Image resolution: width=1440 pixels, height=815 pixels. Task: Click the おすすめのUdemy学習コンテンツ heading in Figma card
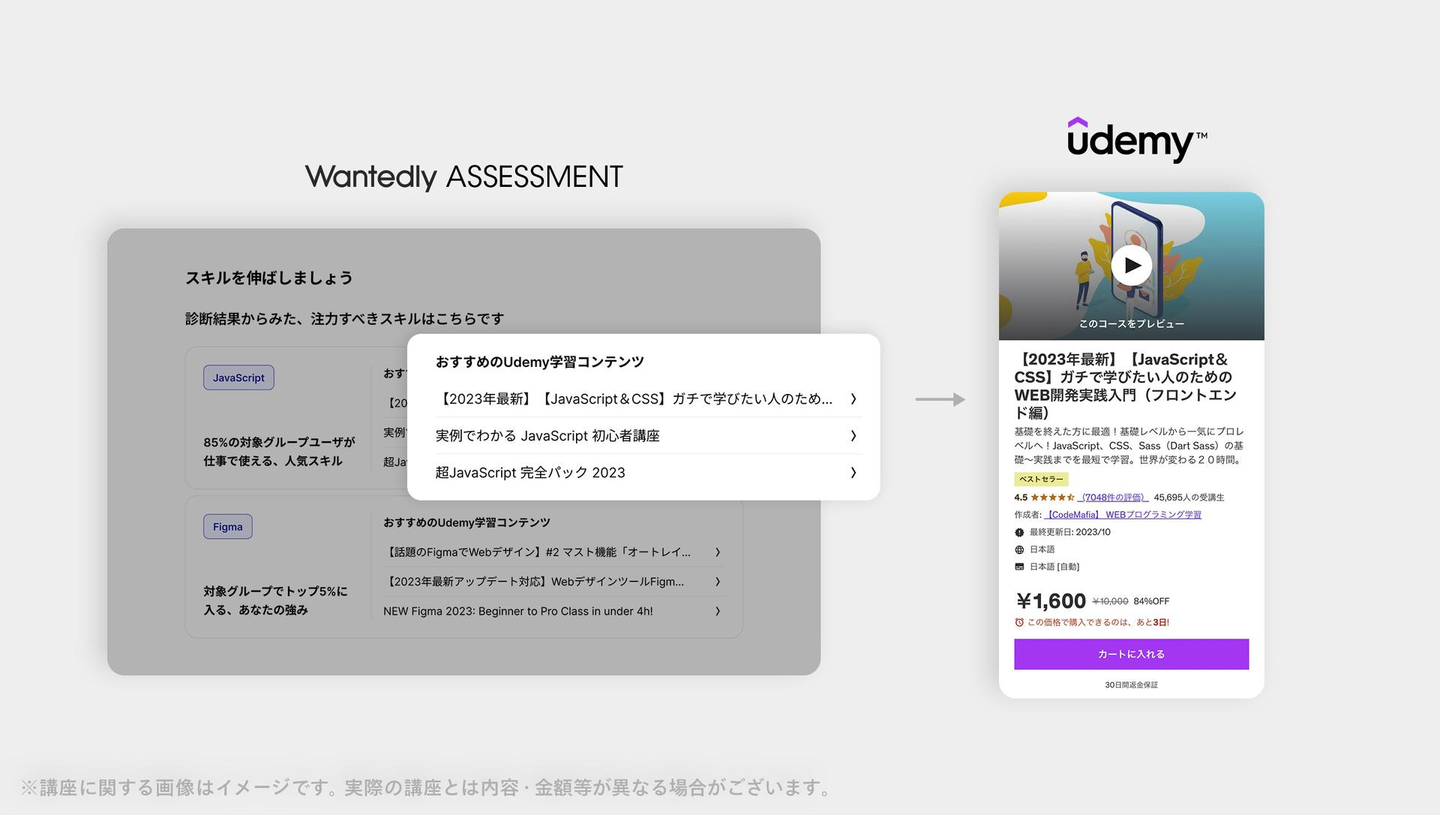(x=467, y=522)
